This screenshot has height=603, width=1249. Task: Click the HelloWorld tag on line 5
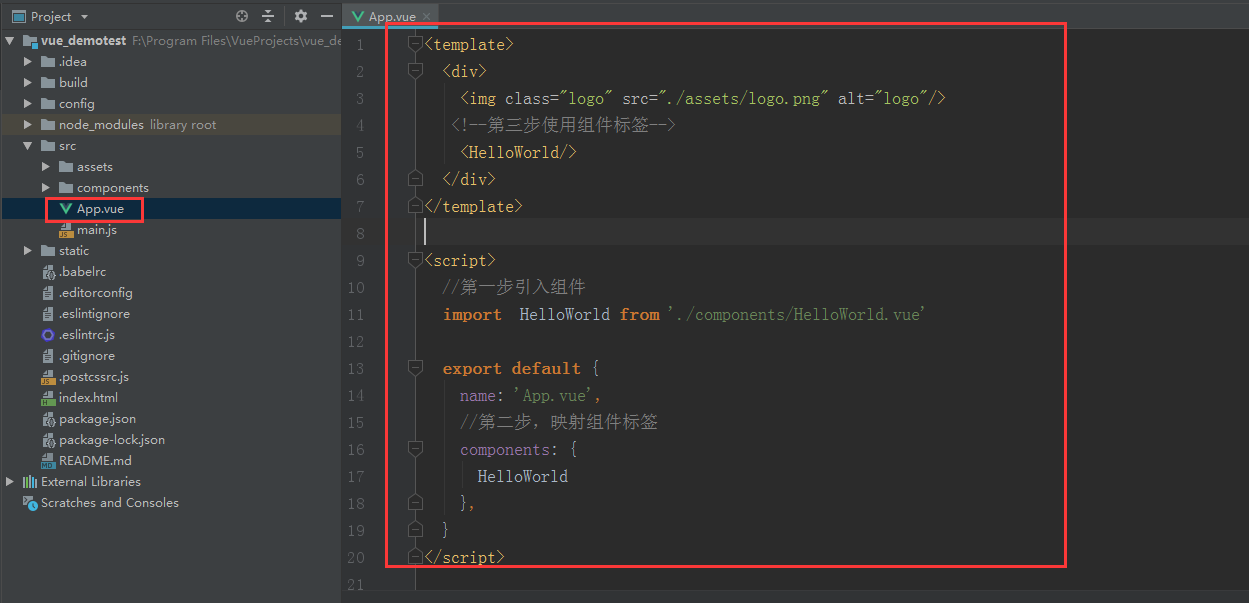519,152
